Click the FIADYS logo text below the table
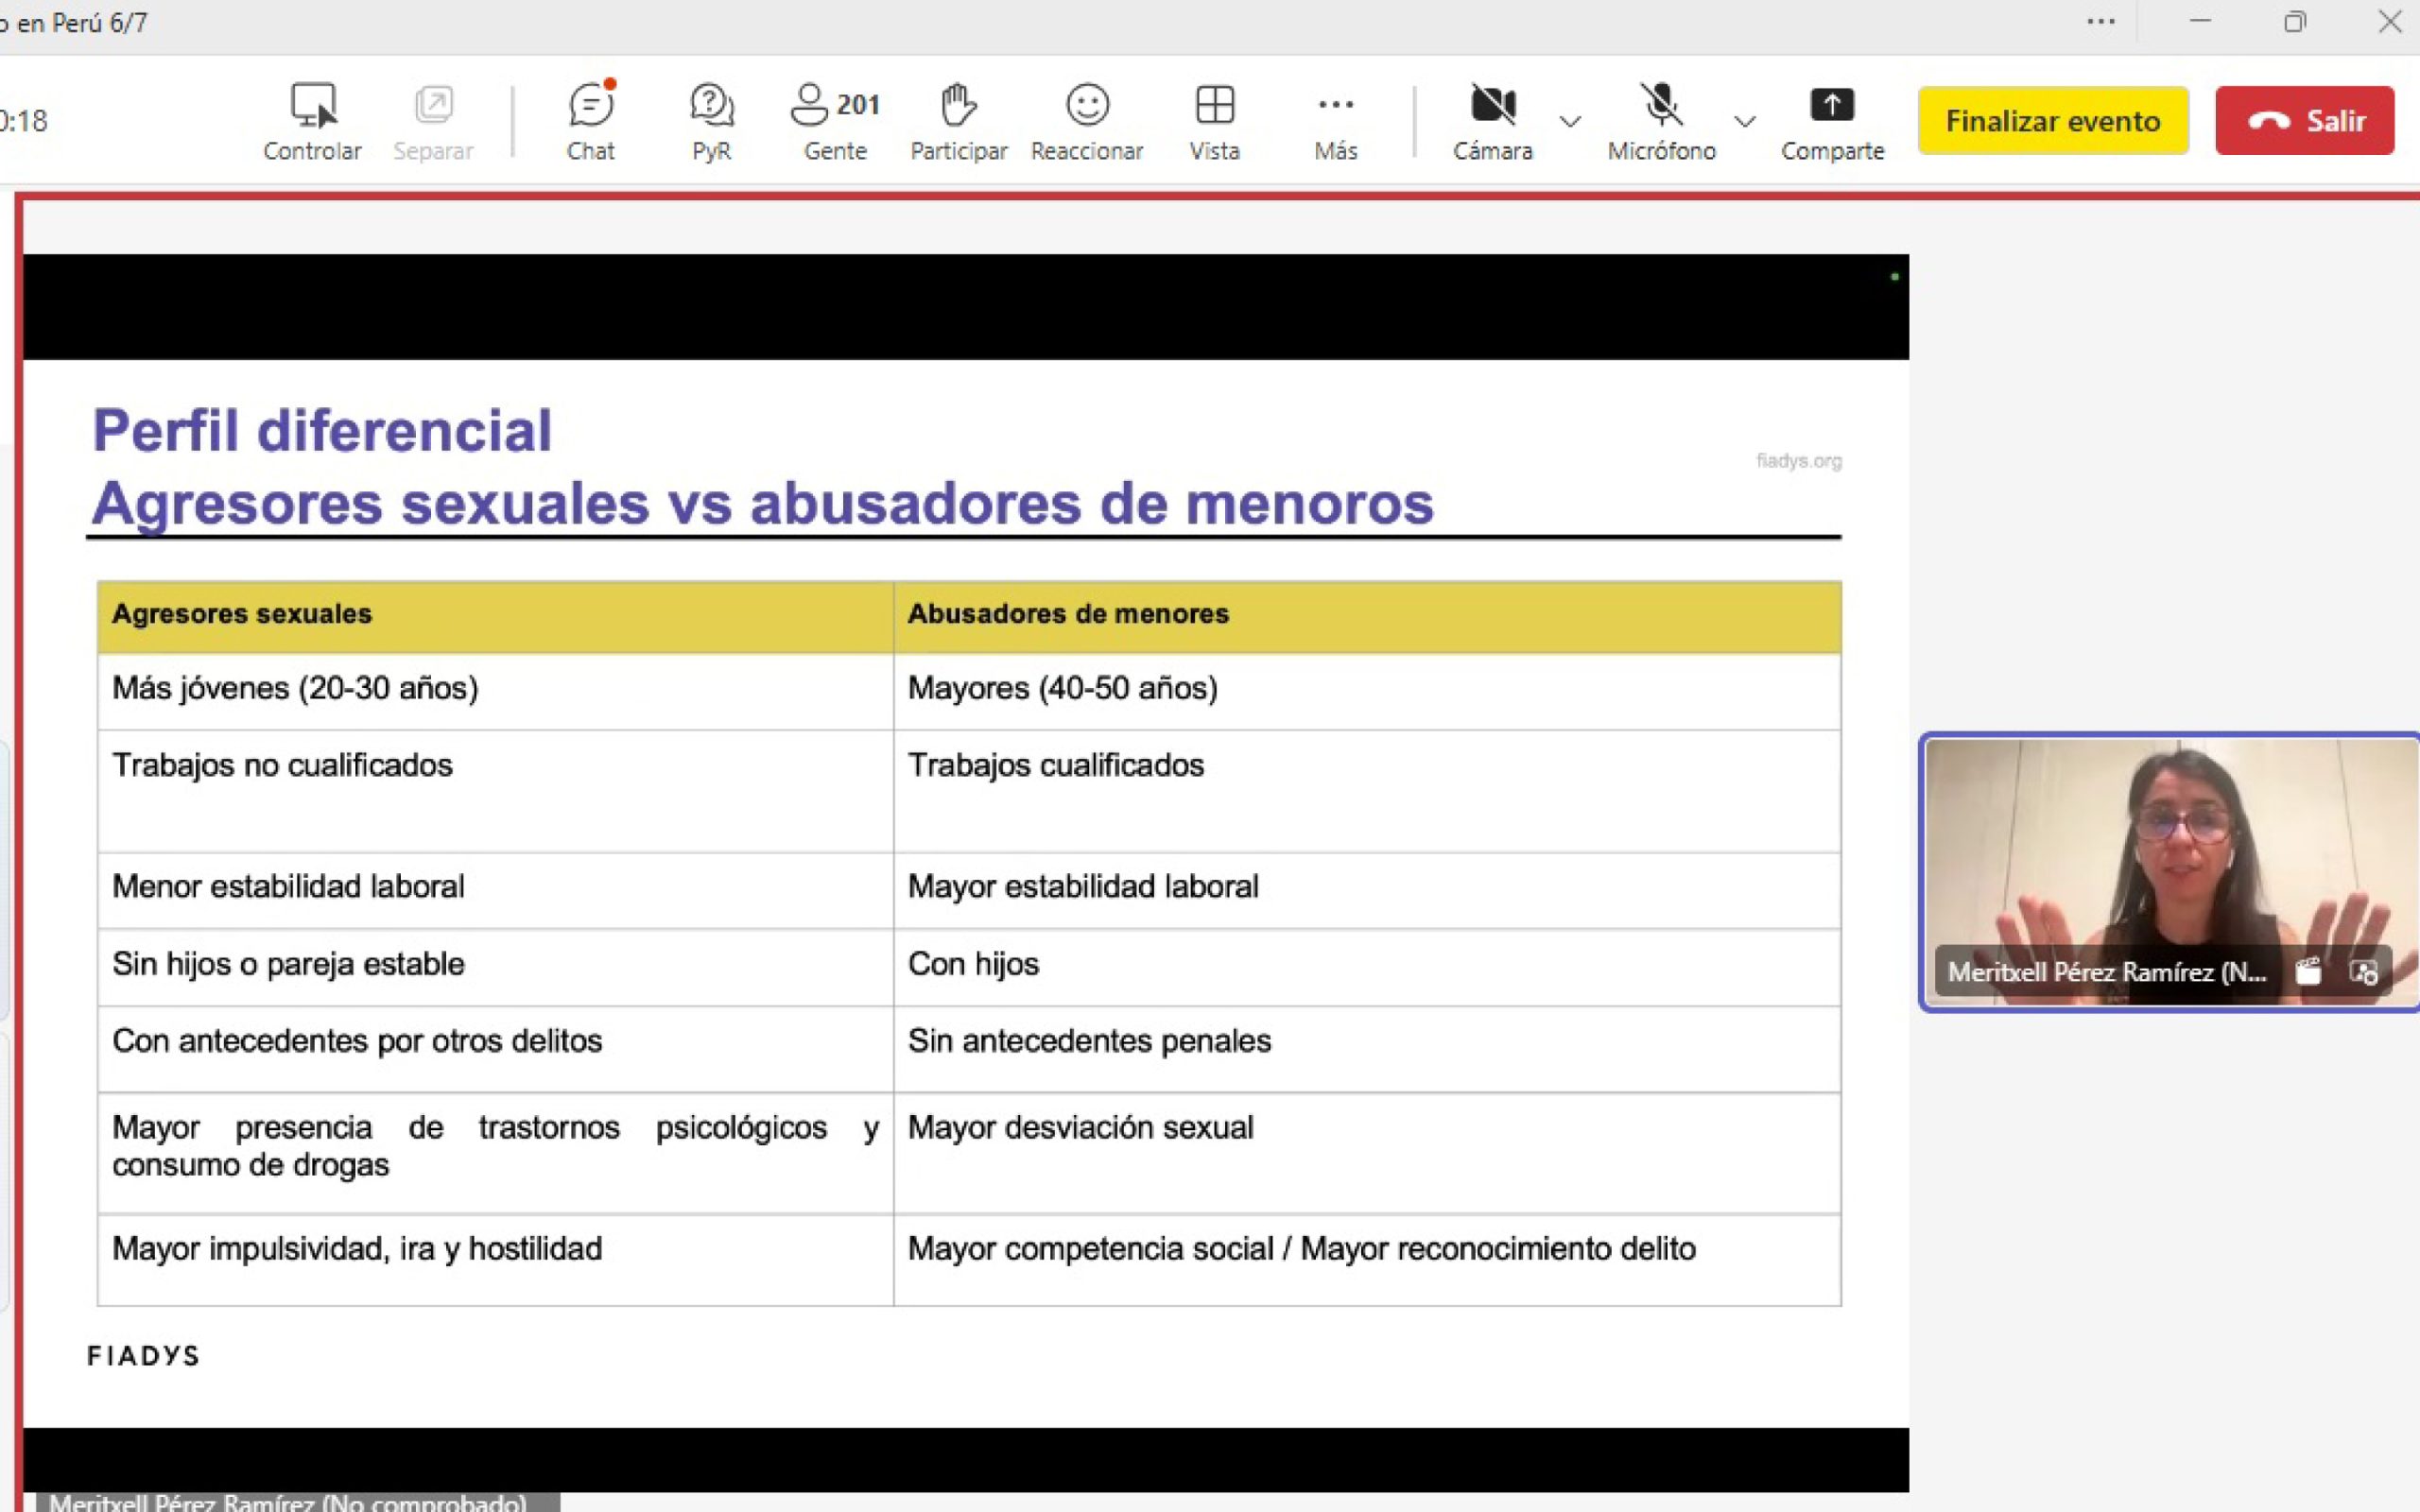This screenshot has width=2420, height=1512. 143,1356
